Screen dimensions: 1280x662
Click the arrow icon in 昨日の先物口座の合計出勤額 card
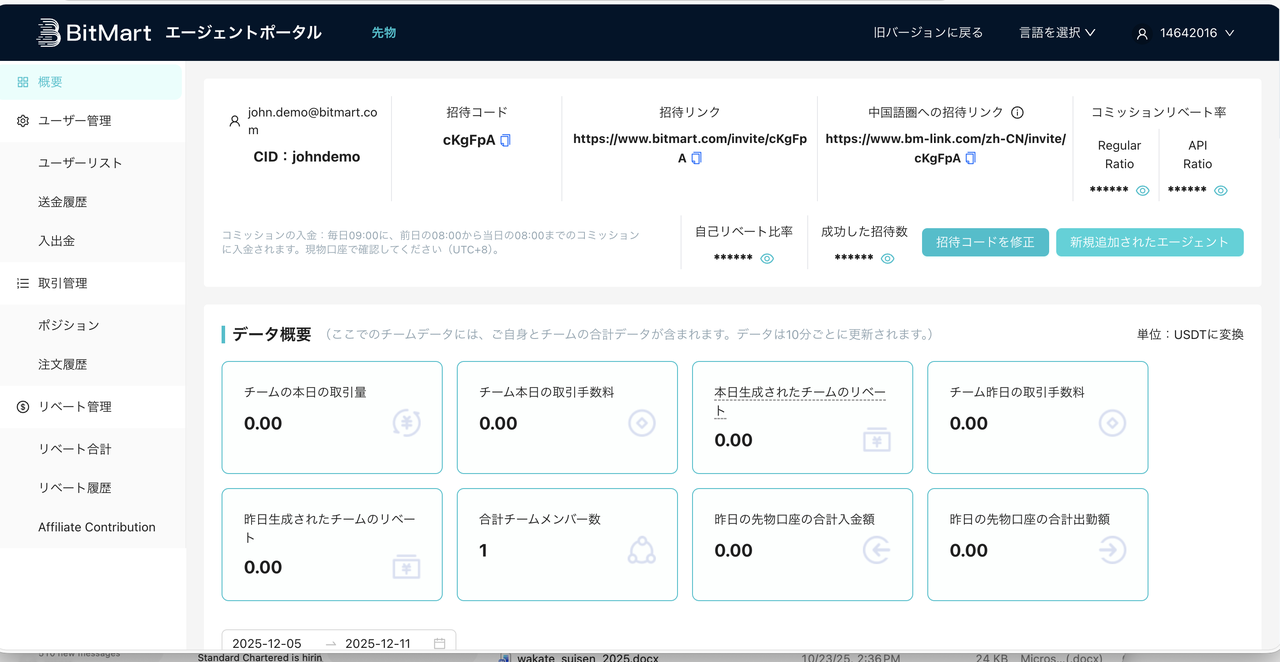pyautogui.click(x=1112, y=550)
